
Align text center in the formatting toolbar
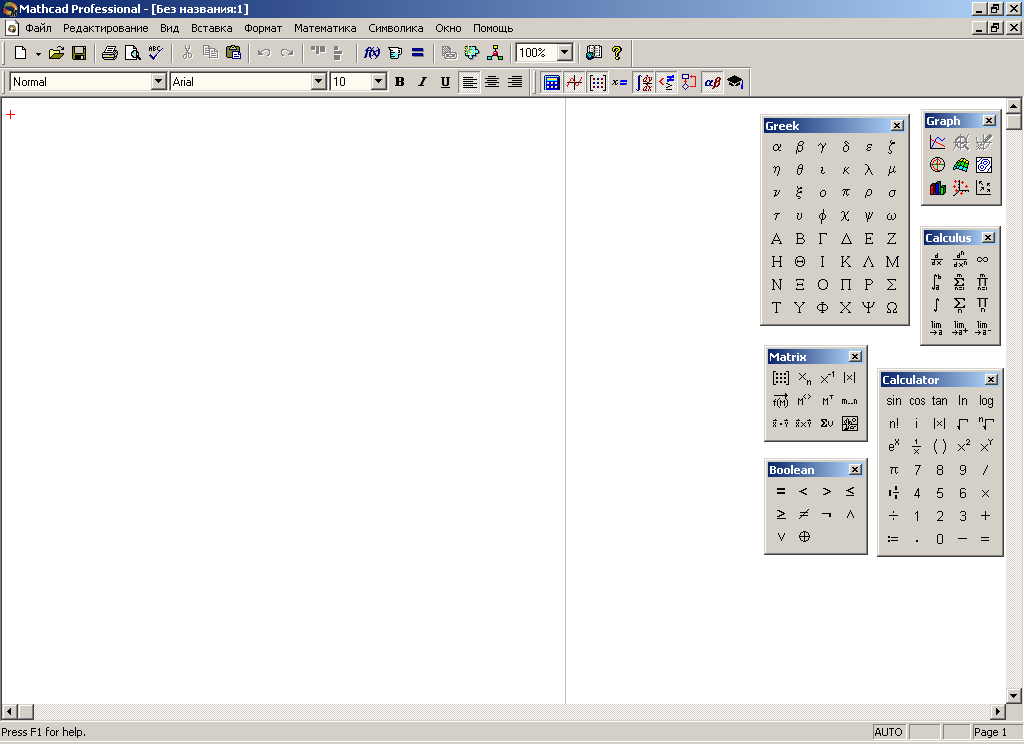[x=492, y=82]
